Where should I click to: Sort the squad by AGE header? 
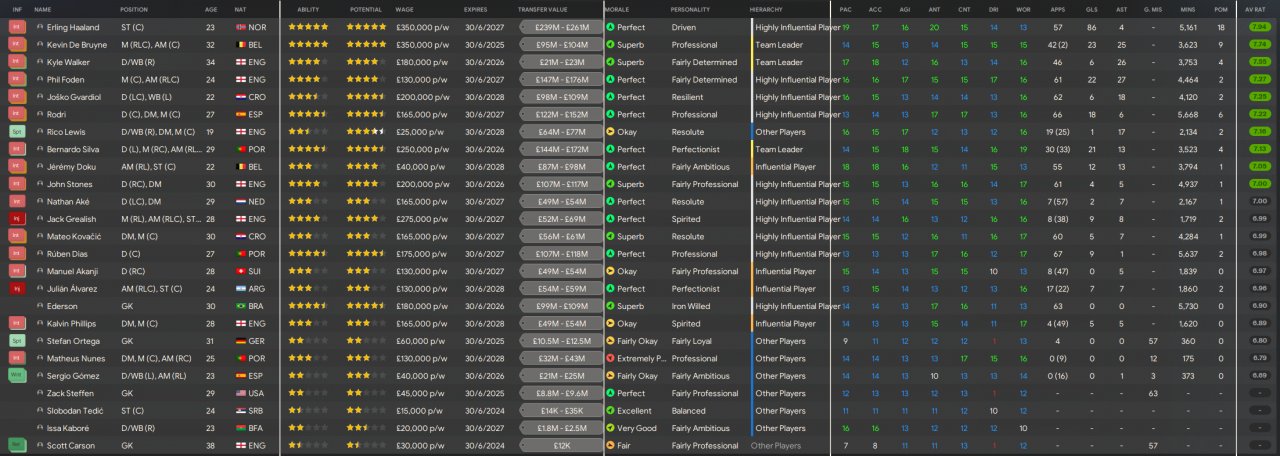(x=211, y=9)
